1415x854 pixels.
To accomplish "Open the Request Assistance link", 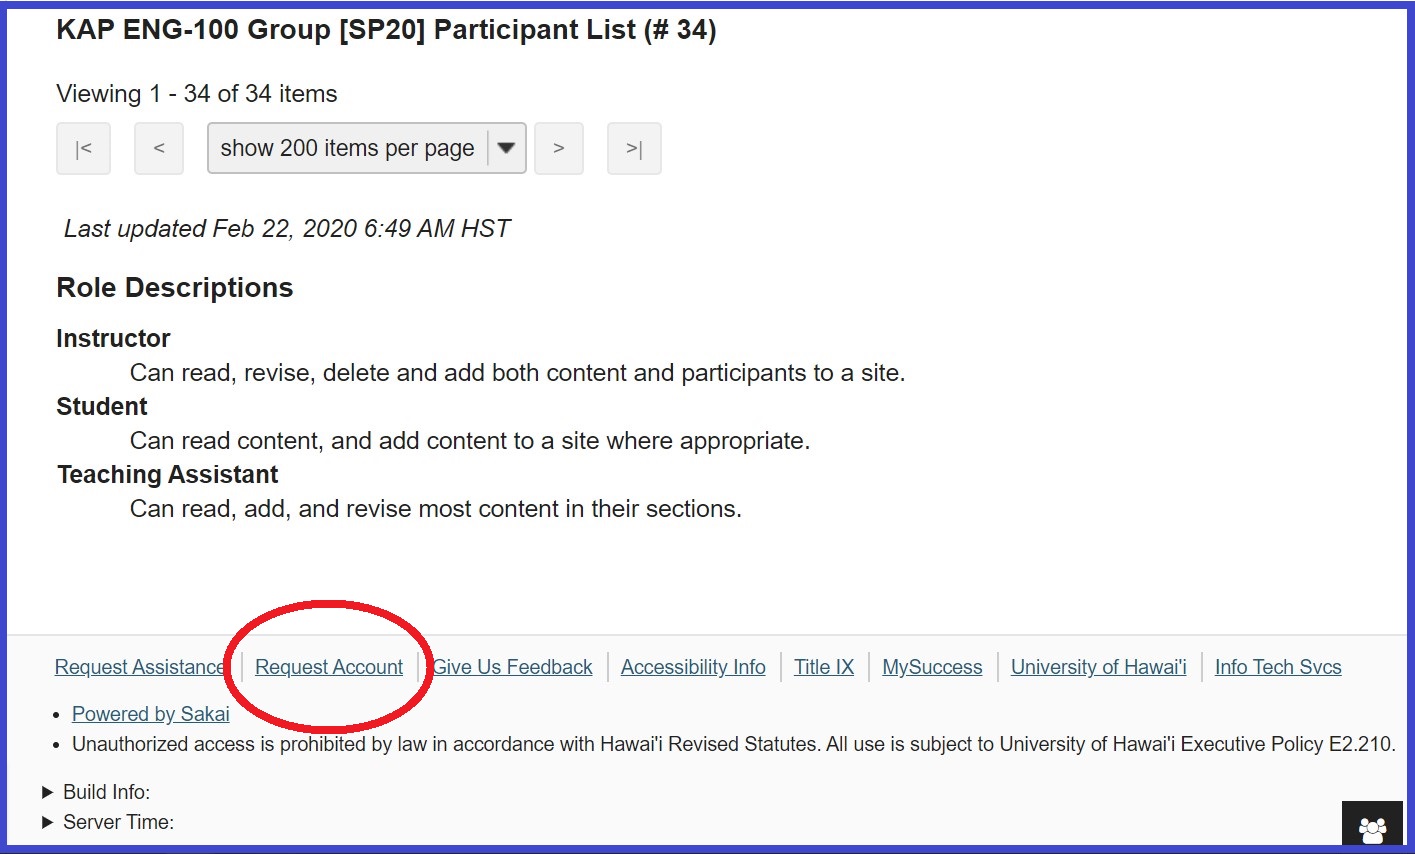I will click(139, 667).
